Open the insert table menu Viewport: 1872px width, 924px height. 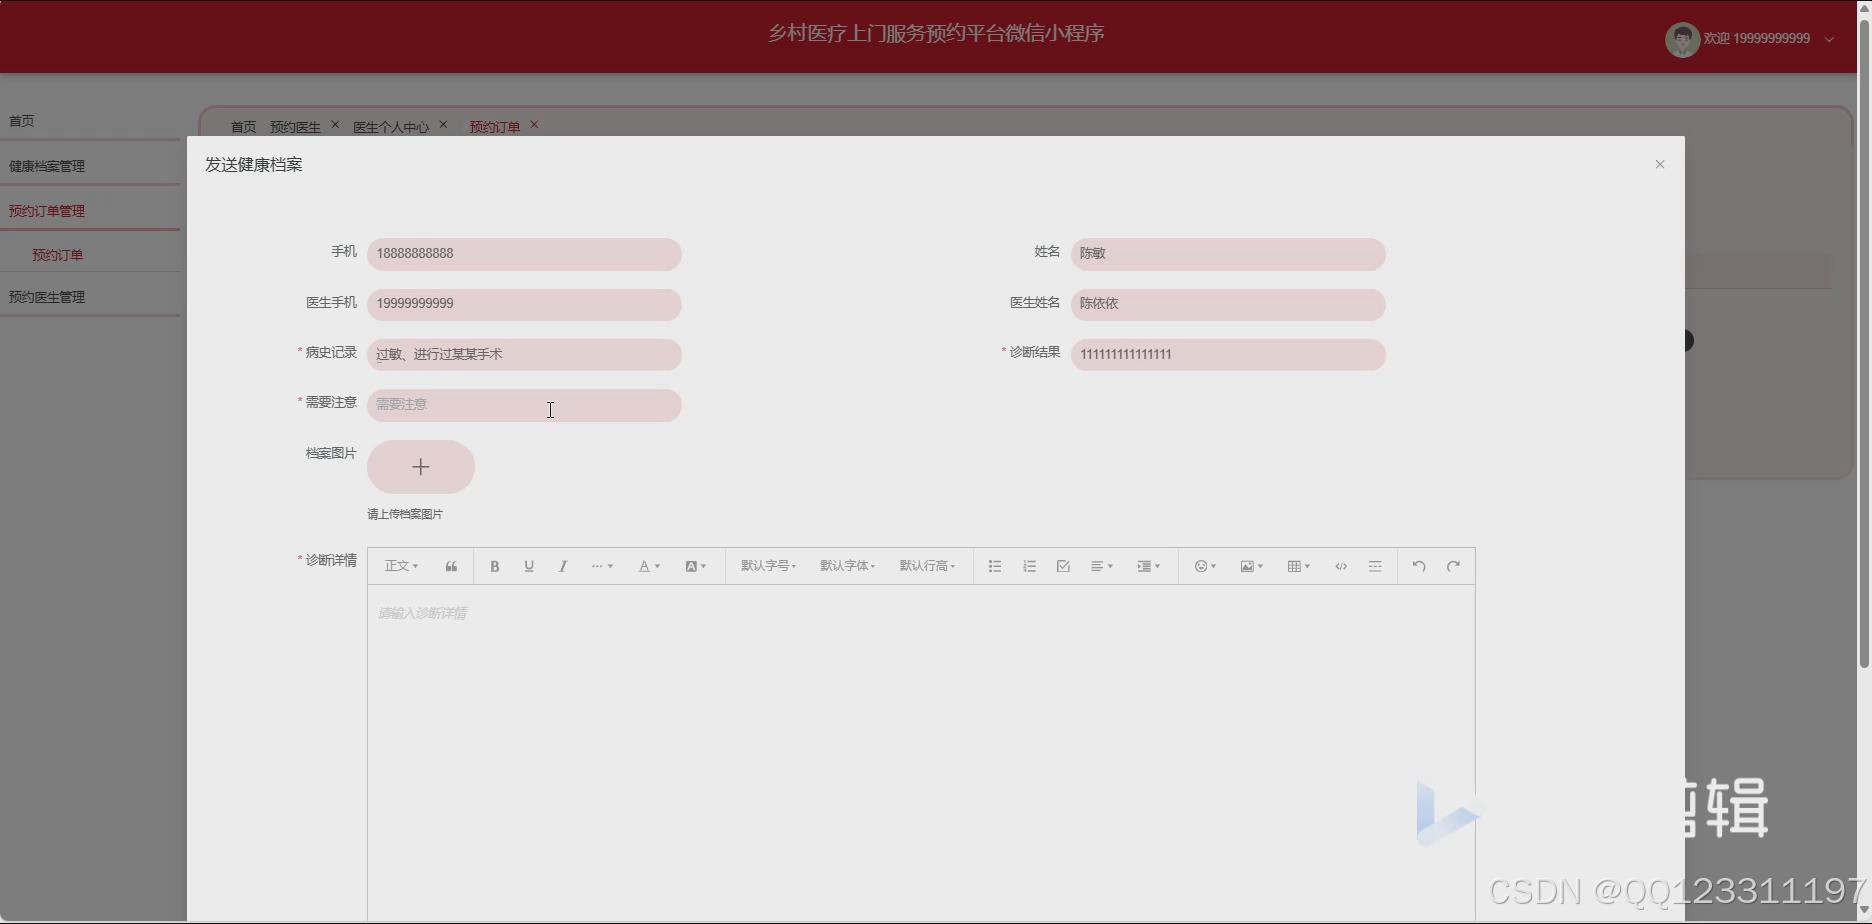pos(1298,566)
